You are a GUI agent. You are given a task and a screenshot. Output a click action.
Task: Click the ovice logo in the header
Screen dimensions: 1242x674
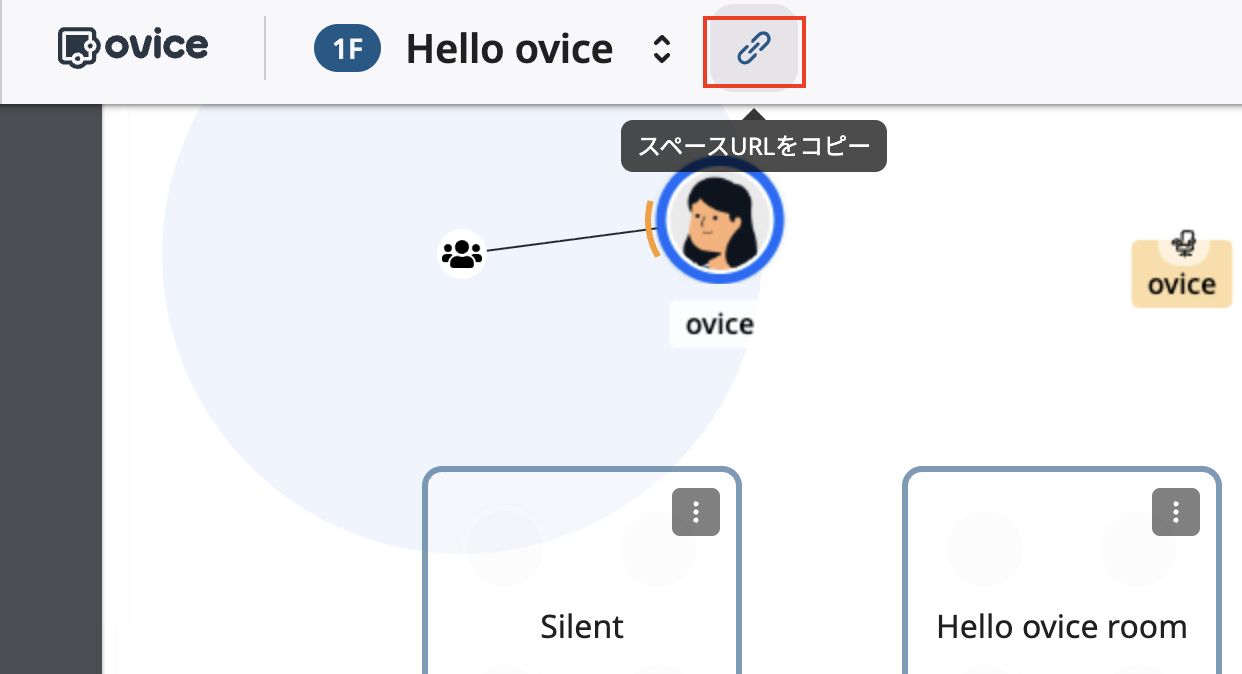pos(131,46)
